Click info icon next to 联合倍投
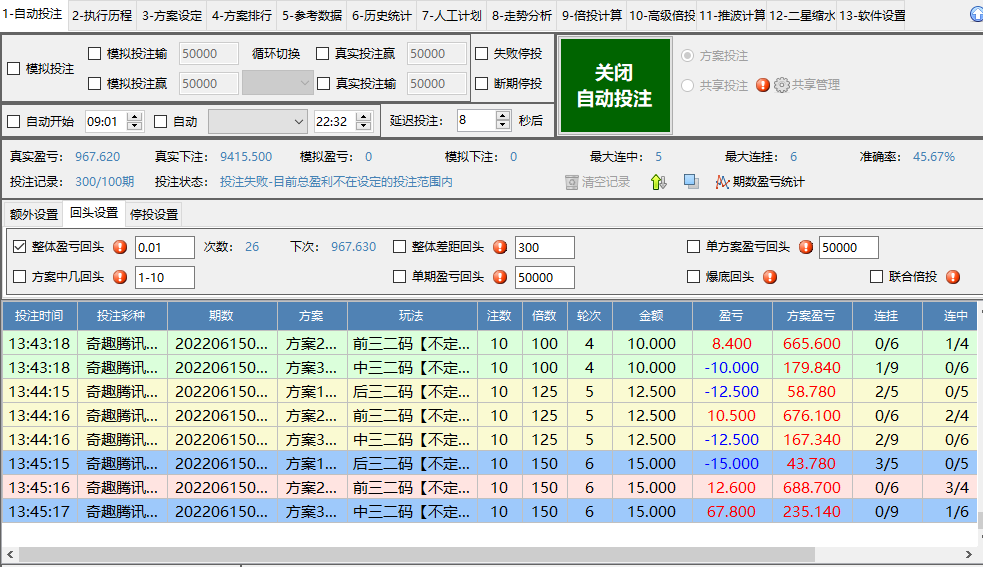 [953, 277]
